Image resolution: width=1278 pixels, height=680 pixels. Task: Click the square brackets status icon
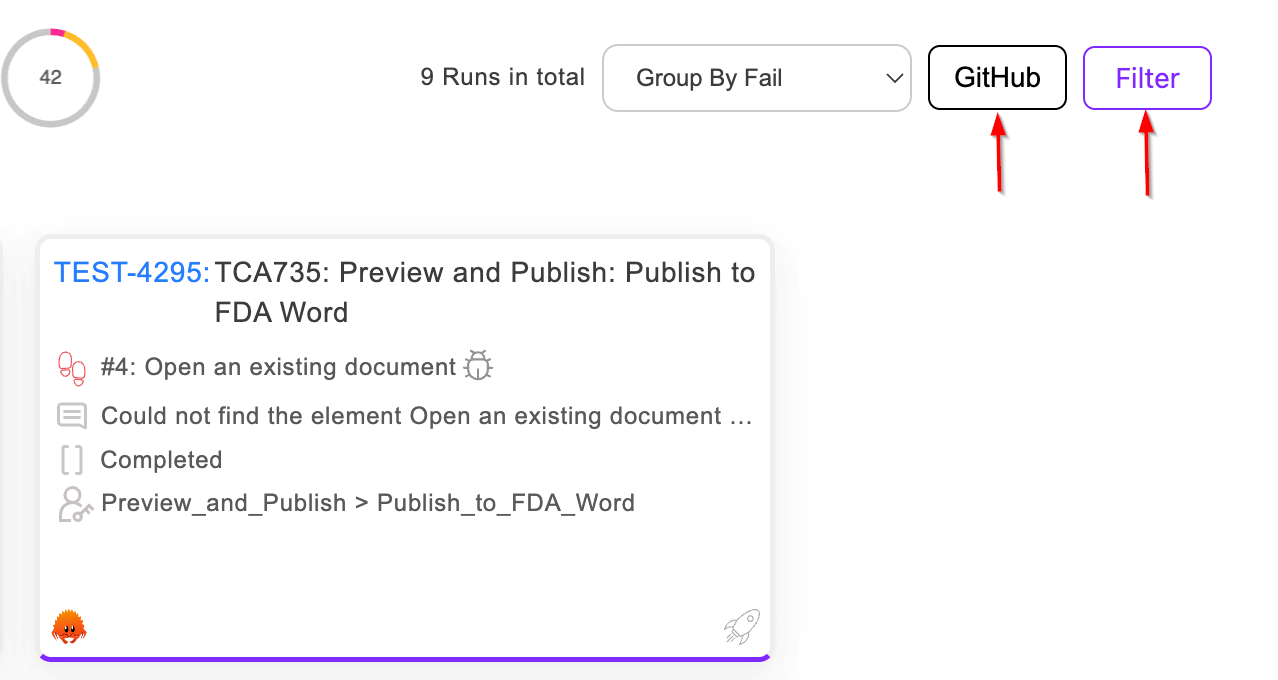coord(72,460)
